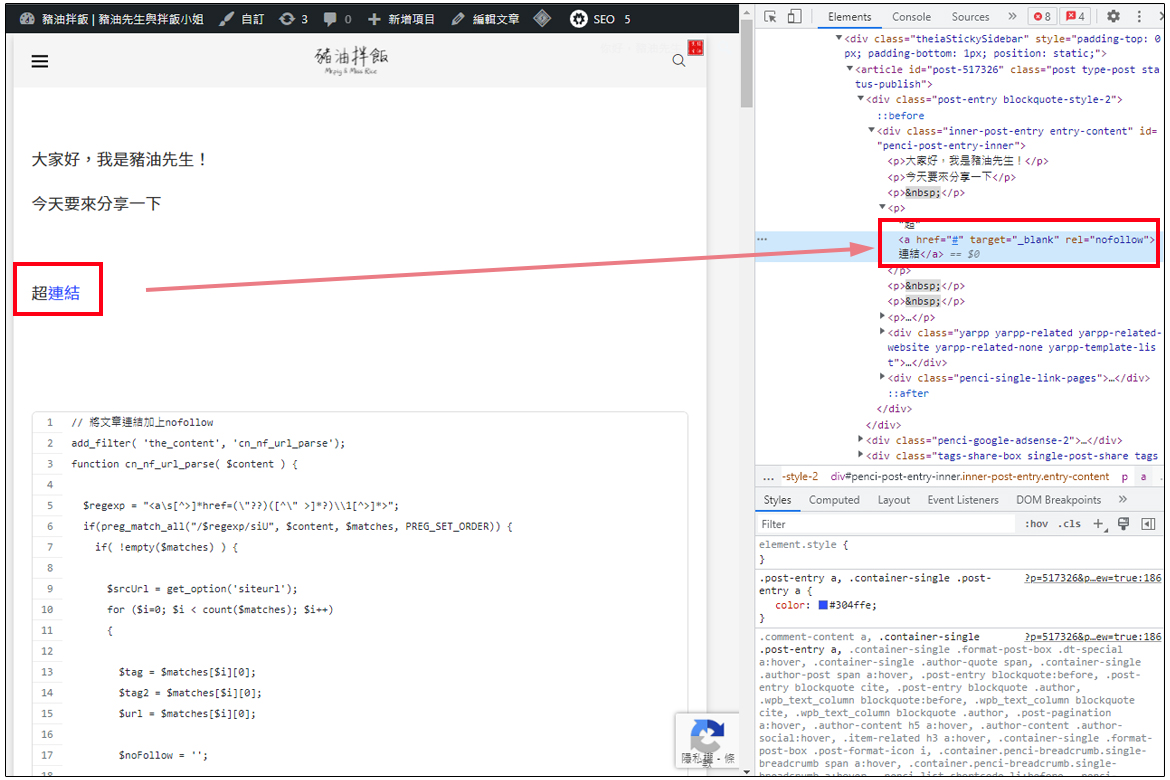Toggle the .cls class editor
The width and height of the screenshot is (1170, 780).
click(x=1069, y=524)
